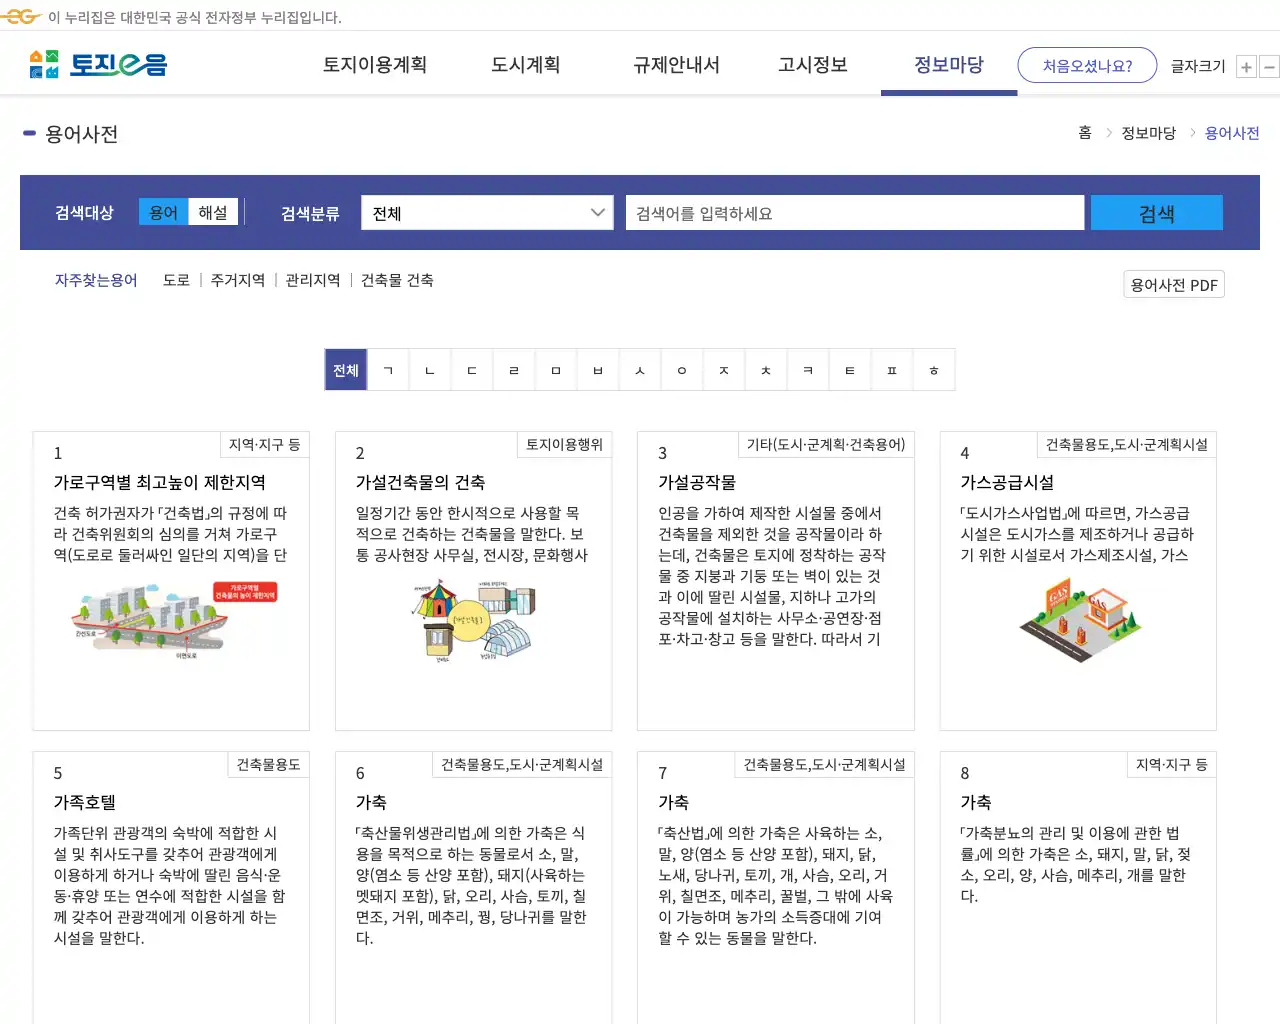Select the 전체 consonant filter

pyautogui.click(x=345, y=369)
